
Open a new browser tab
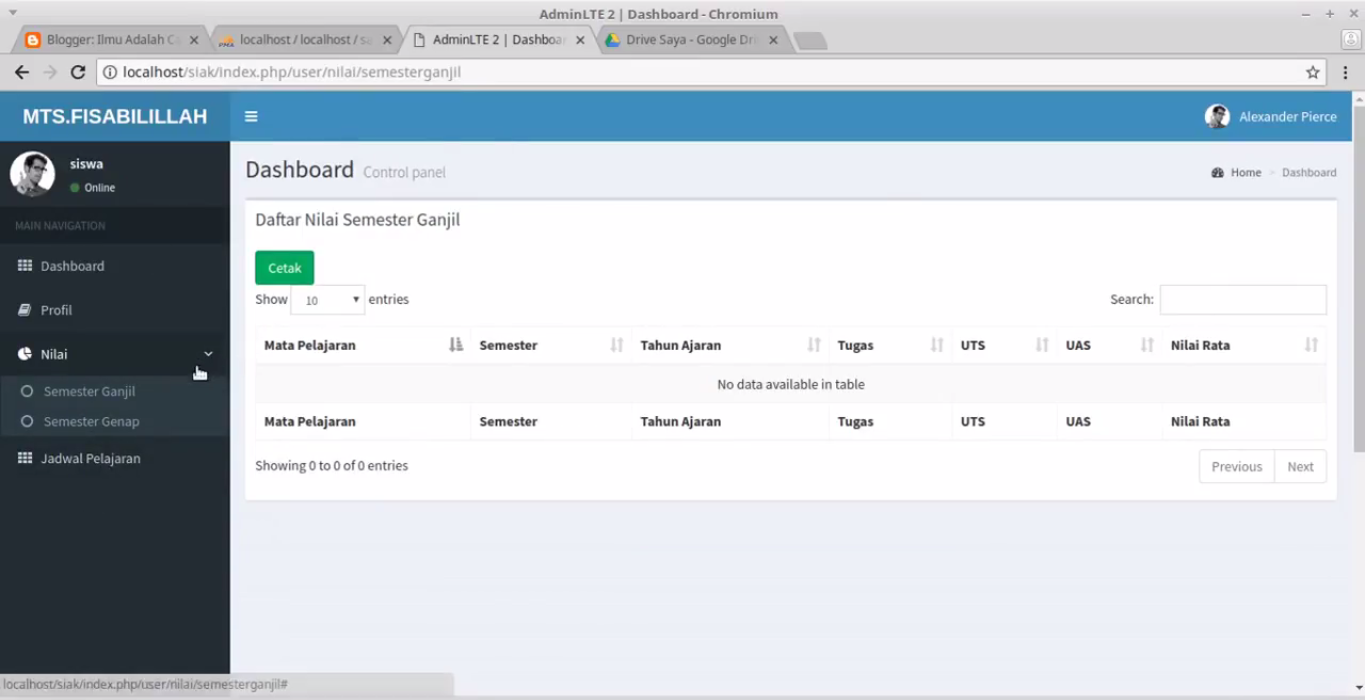[810, 41]
